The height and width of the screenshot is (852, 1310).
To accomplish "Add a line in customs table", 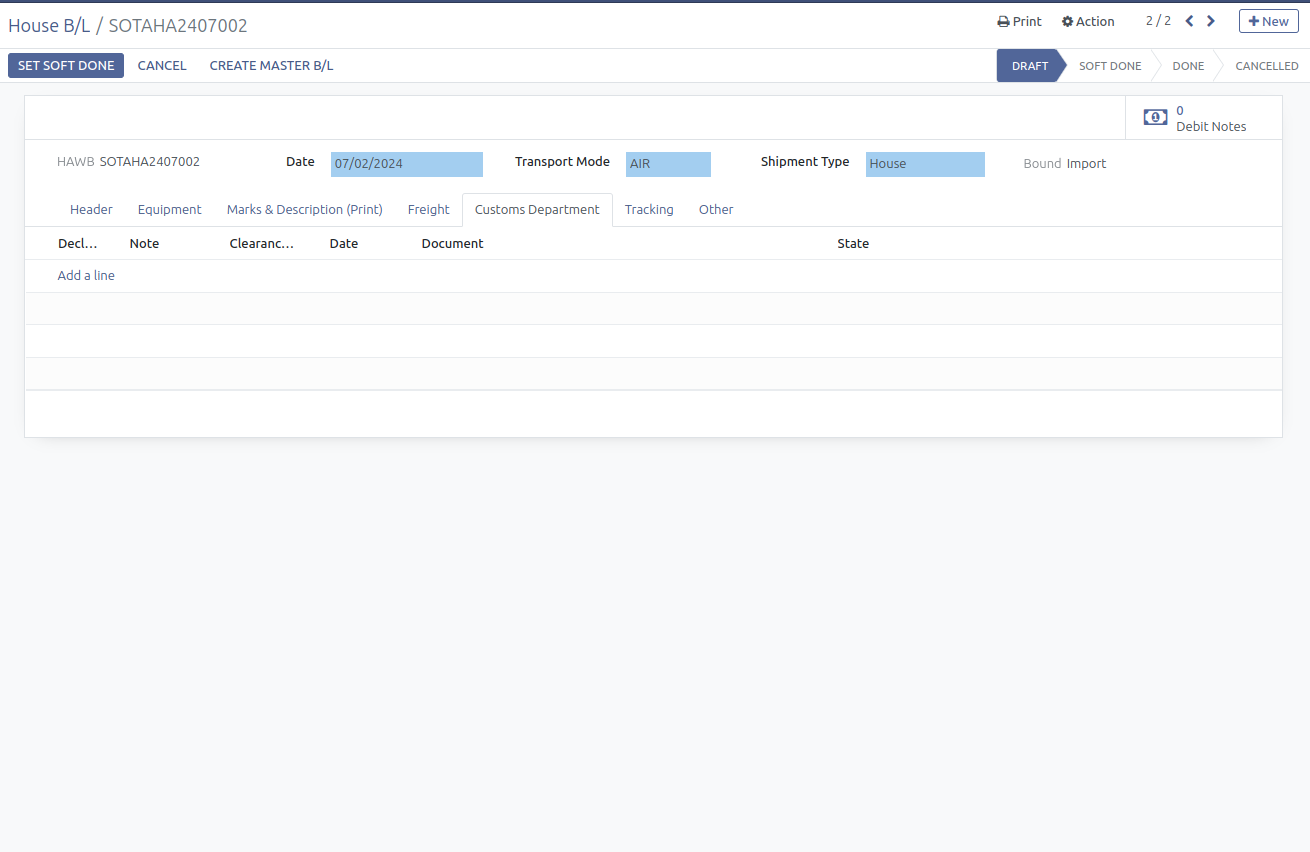I will (x=86, y=276).
